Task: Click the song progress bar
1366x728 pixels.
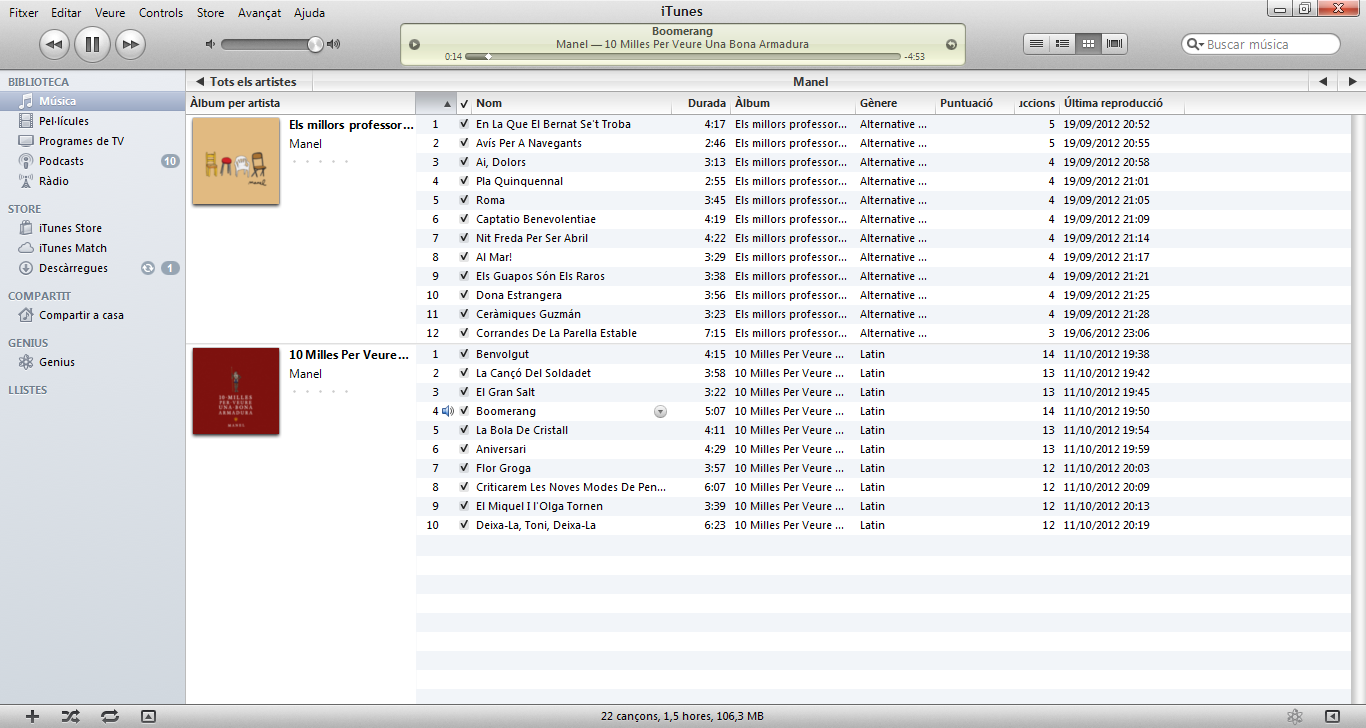Action: pyautogui.click(x=682, y=57)
